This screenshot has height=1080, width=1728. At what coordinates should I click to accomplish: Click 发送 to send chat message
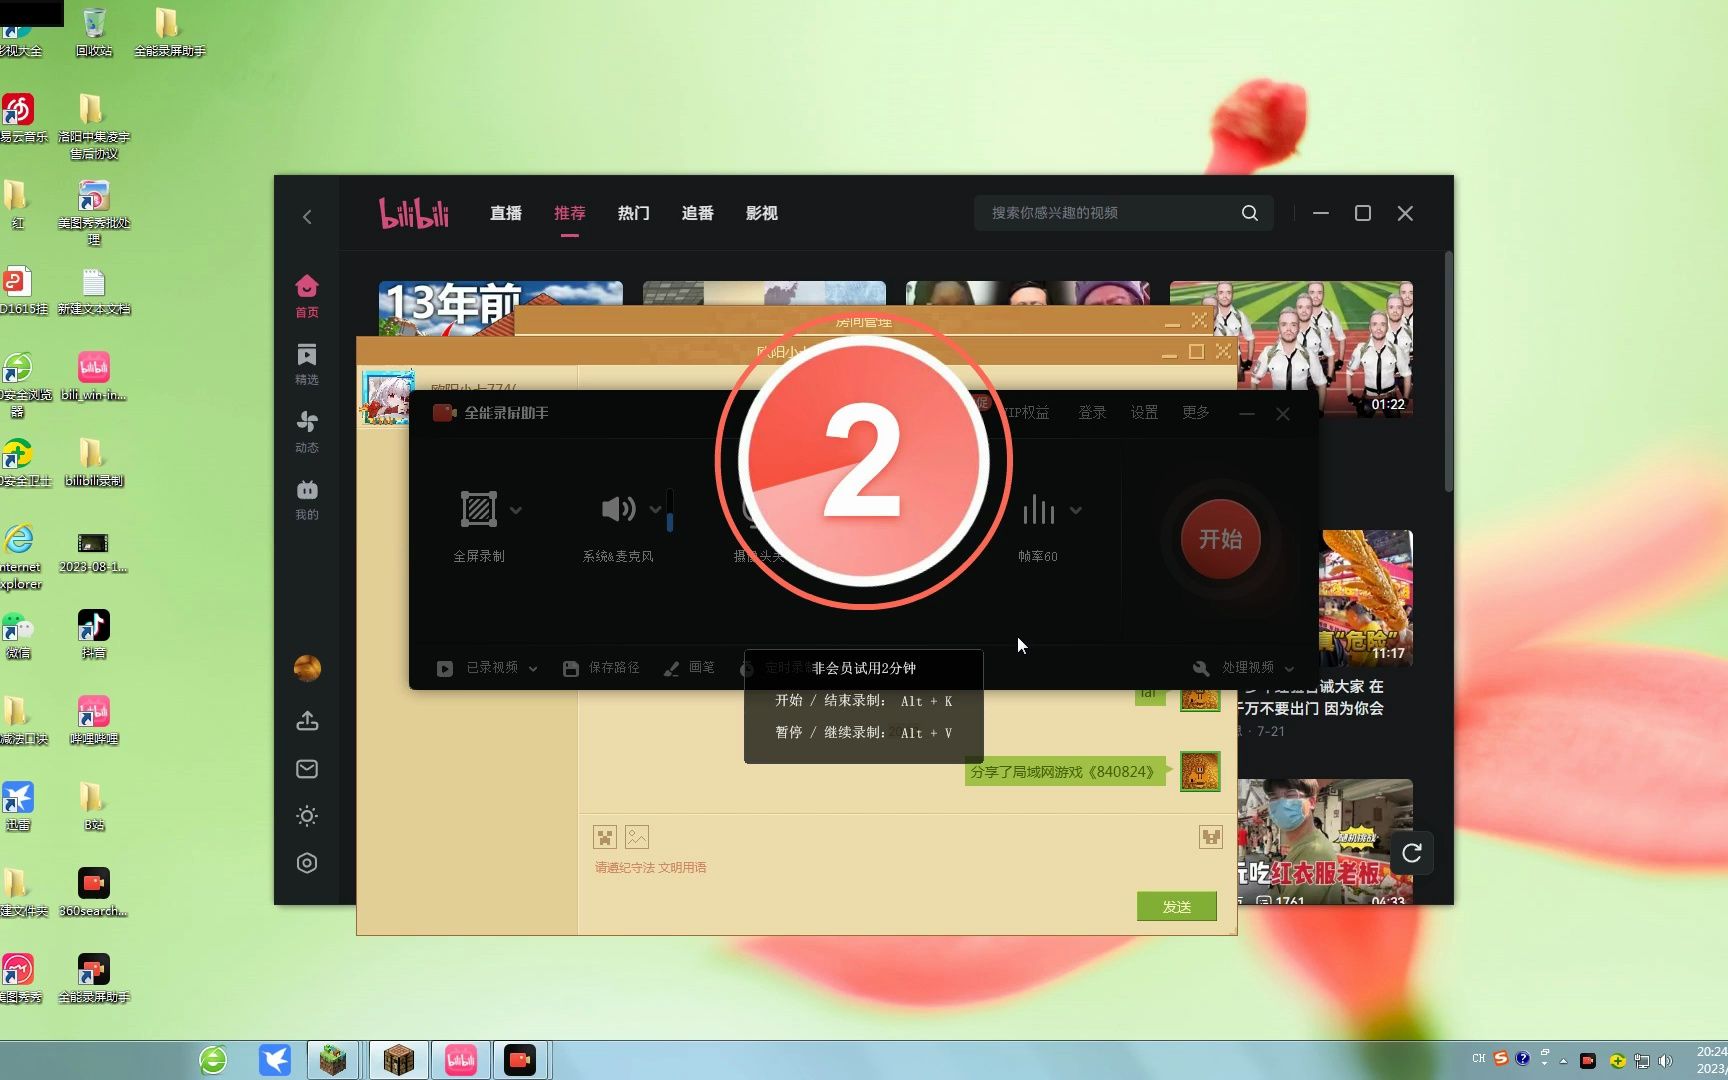(x=1177, y=906)
